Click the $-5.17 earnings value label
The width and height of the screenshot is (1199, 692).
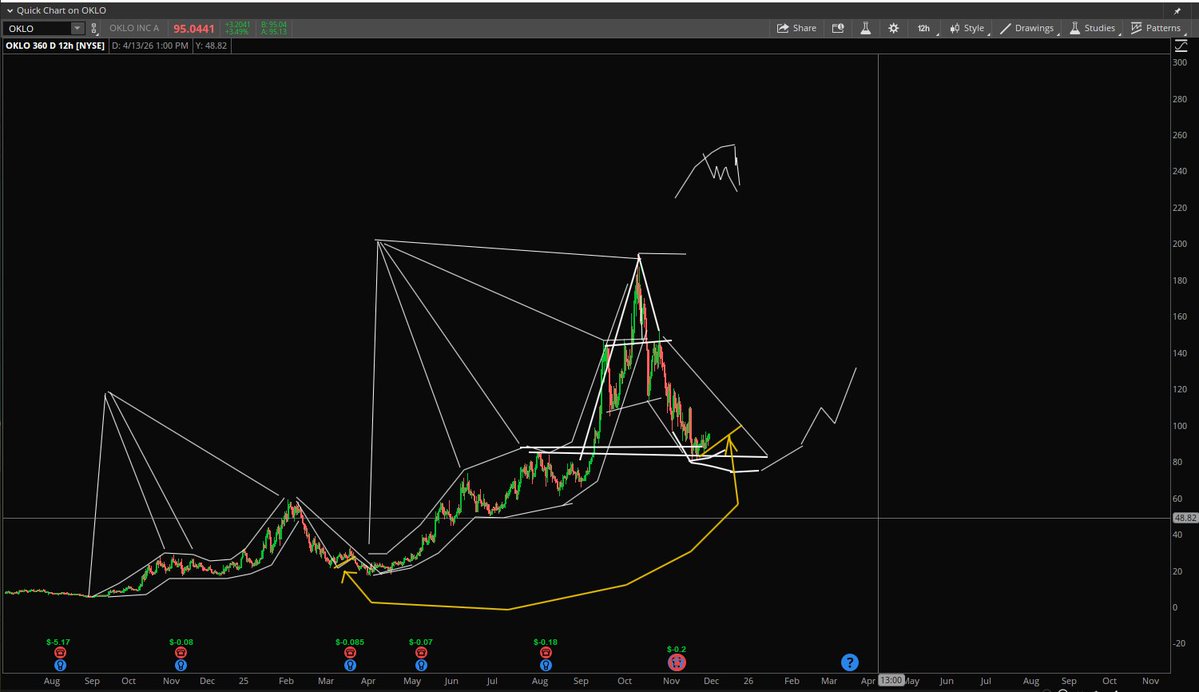[x=58, y=642]
